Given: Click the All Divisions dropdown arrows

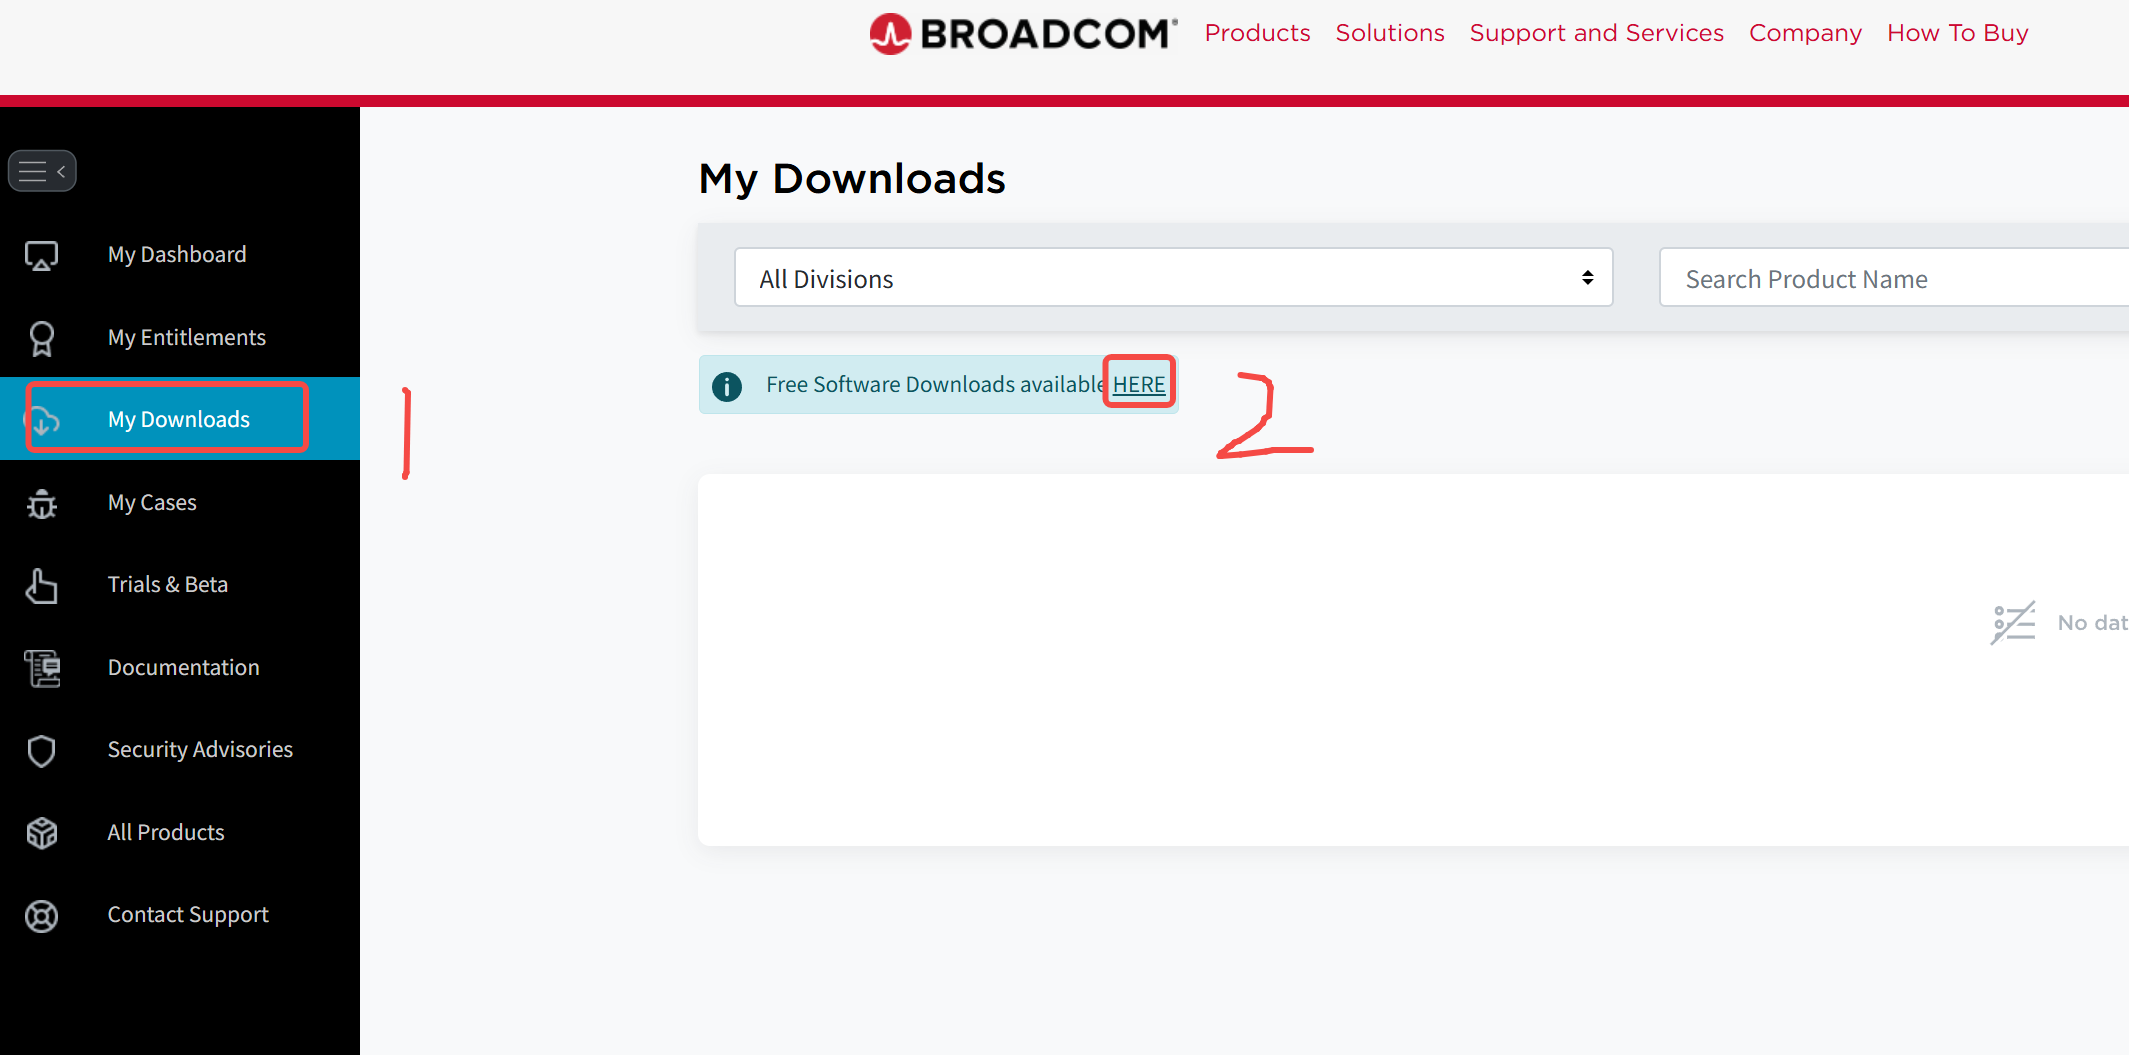Looking at the screenshot, I should (x=1587, y=278).
